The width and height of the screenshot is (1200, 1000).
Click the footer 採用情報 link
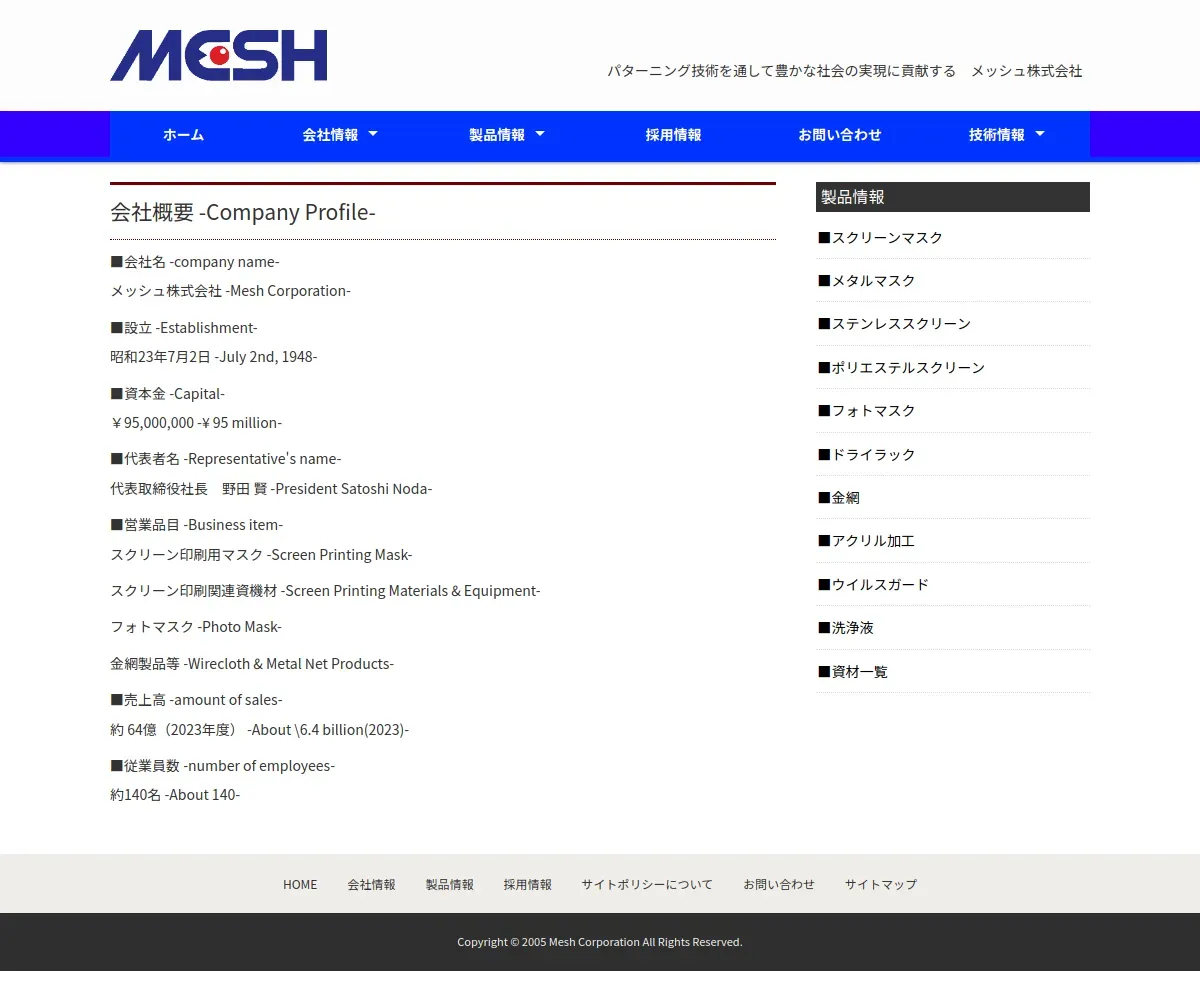click(528, 885)
